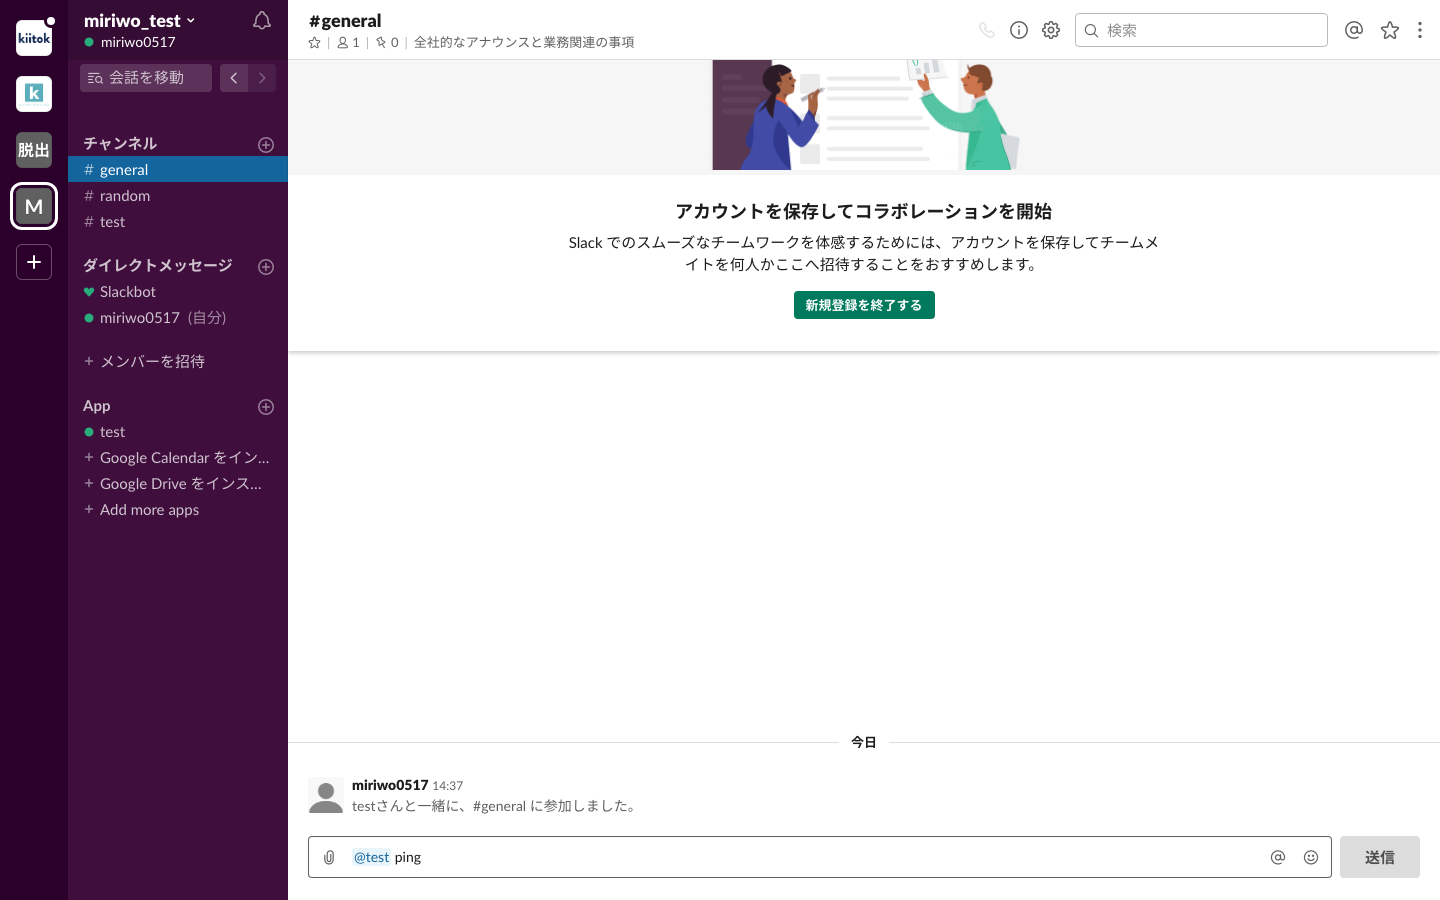1440x900 pixels.
Task: Add a workspace with the plus icon
Action: [33, 262]
